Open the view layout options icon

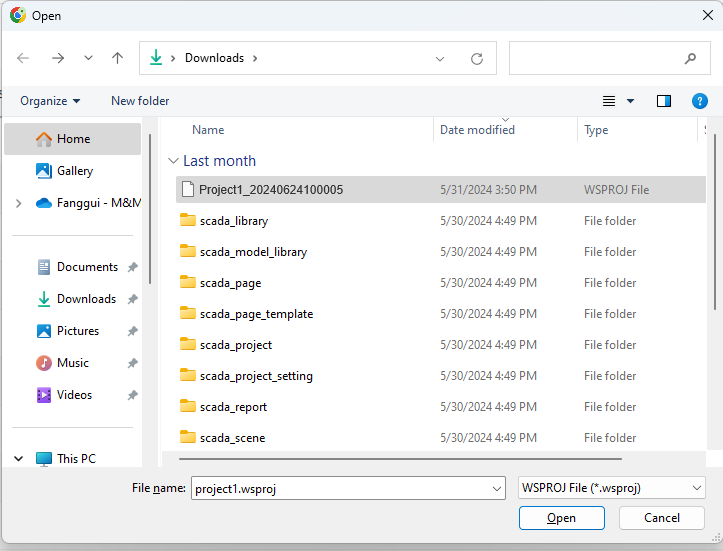pyautogui.click(x=609, y=101)
